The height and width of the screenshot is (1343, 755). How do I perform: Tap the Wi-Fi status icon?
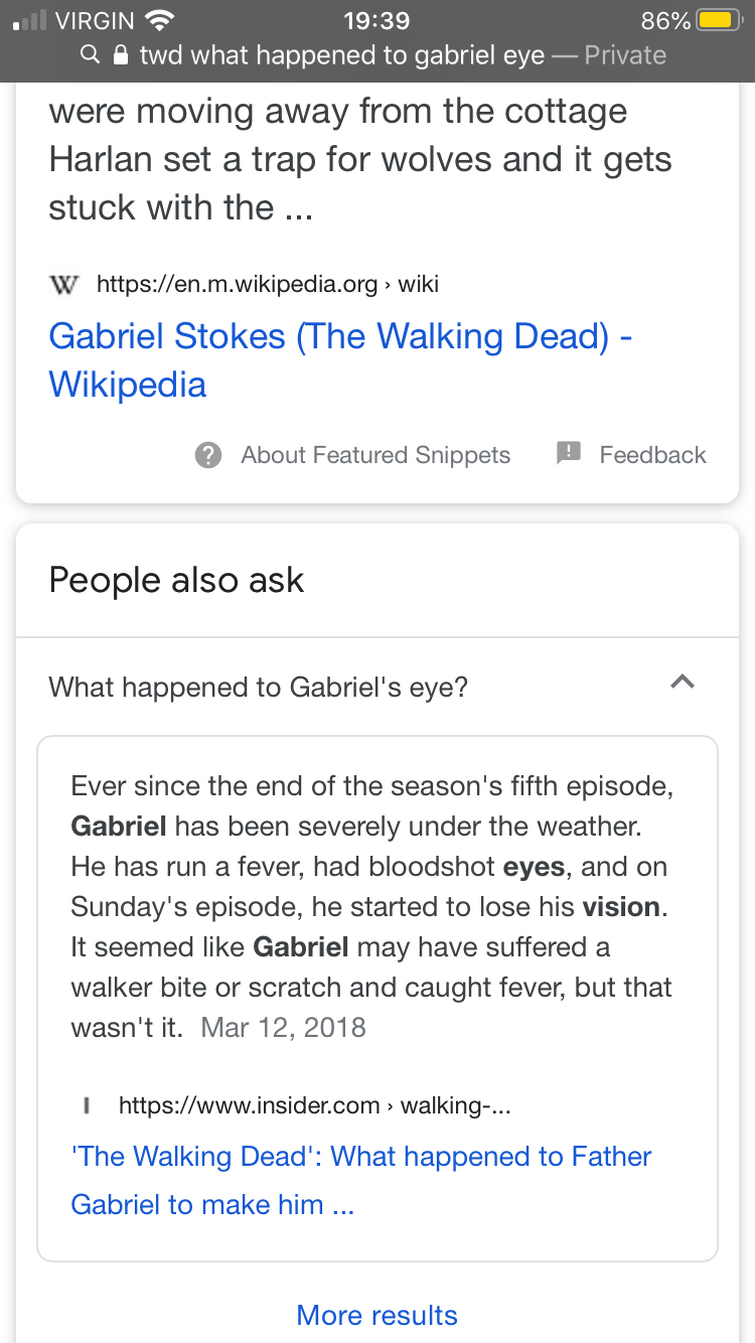[x=159, y=20]
